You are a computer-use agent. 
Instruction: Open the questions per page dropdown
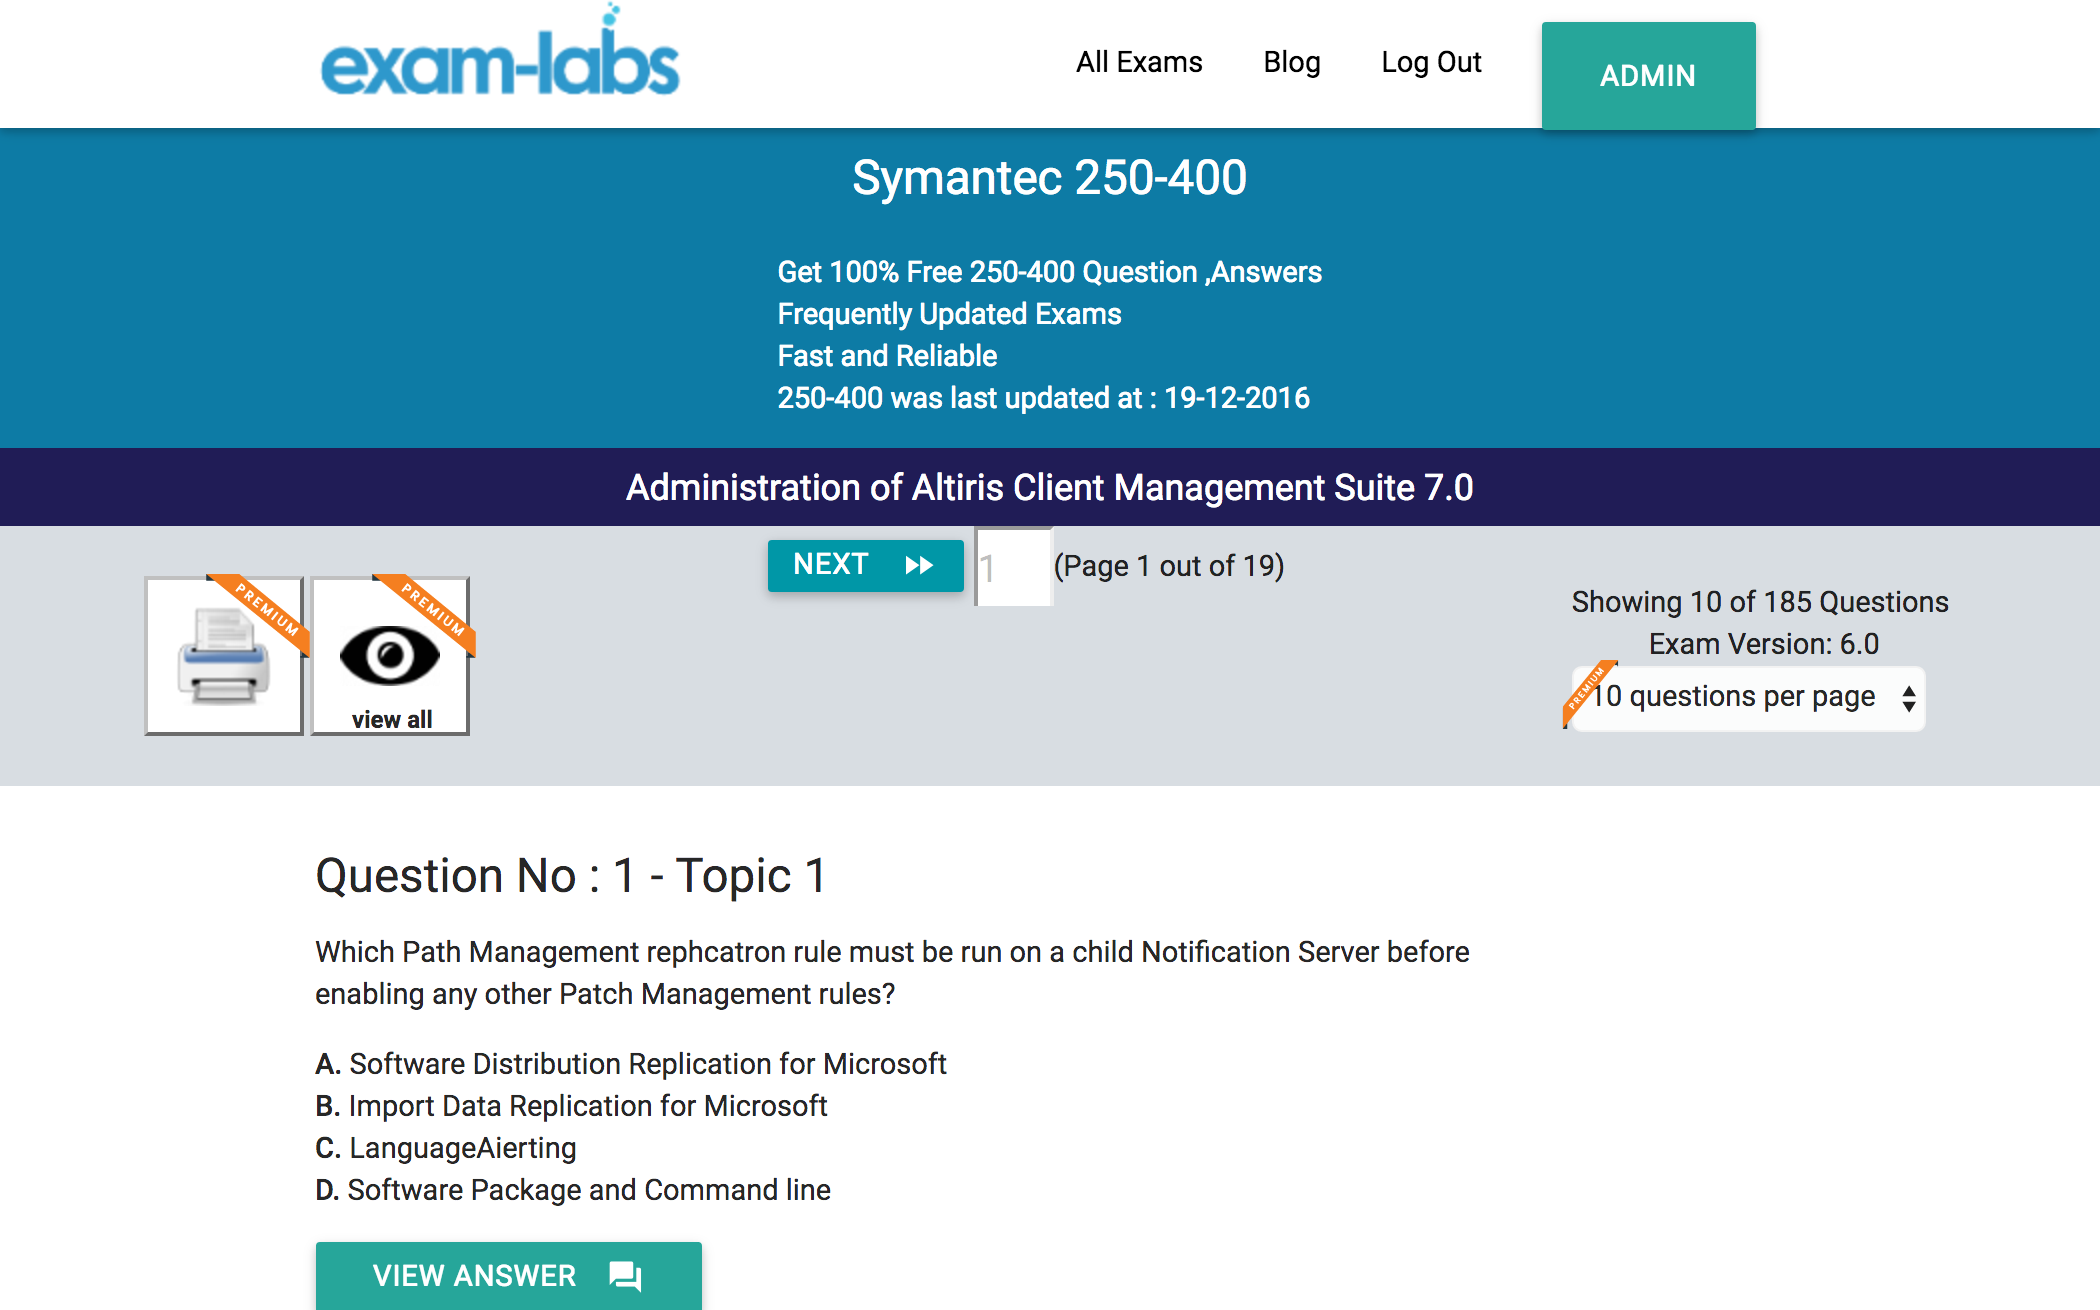click(1747, 698)
